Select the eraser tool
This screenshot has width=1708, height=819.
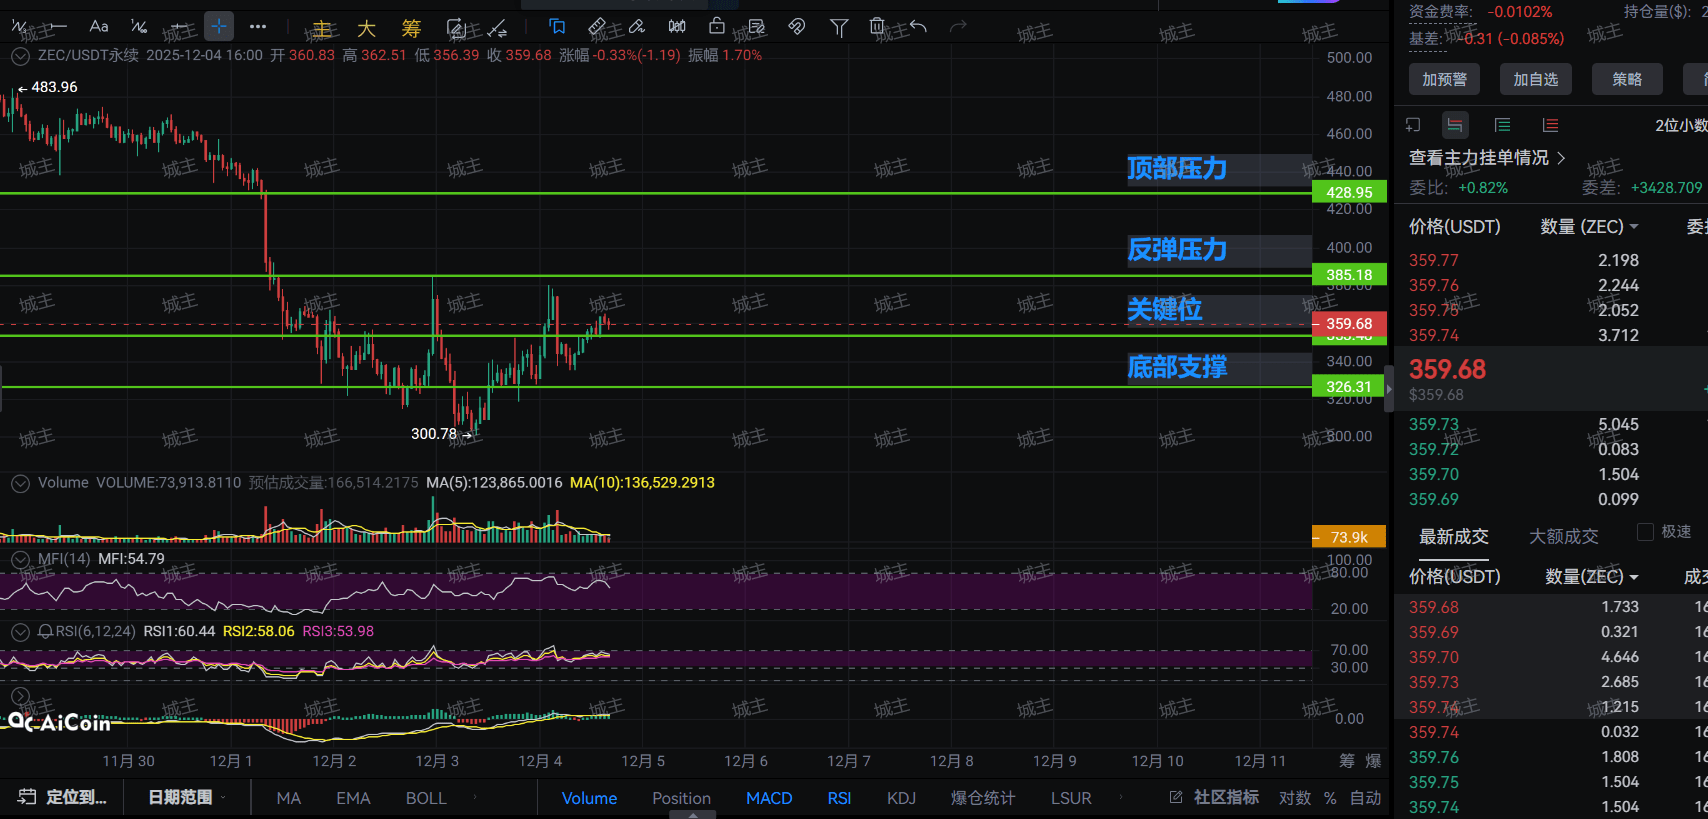tap(637, 27)
